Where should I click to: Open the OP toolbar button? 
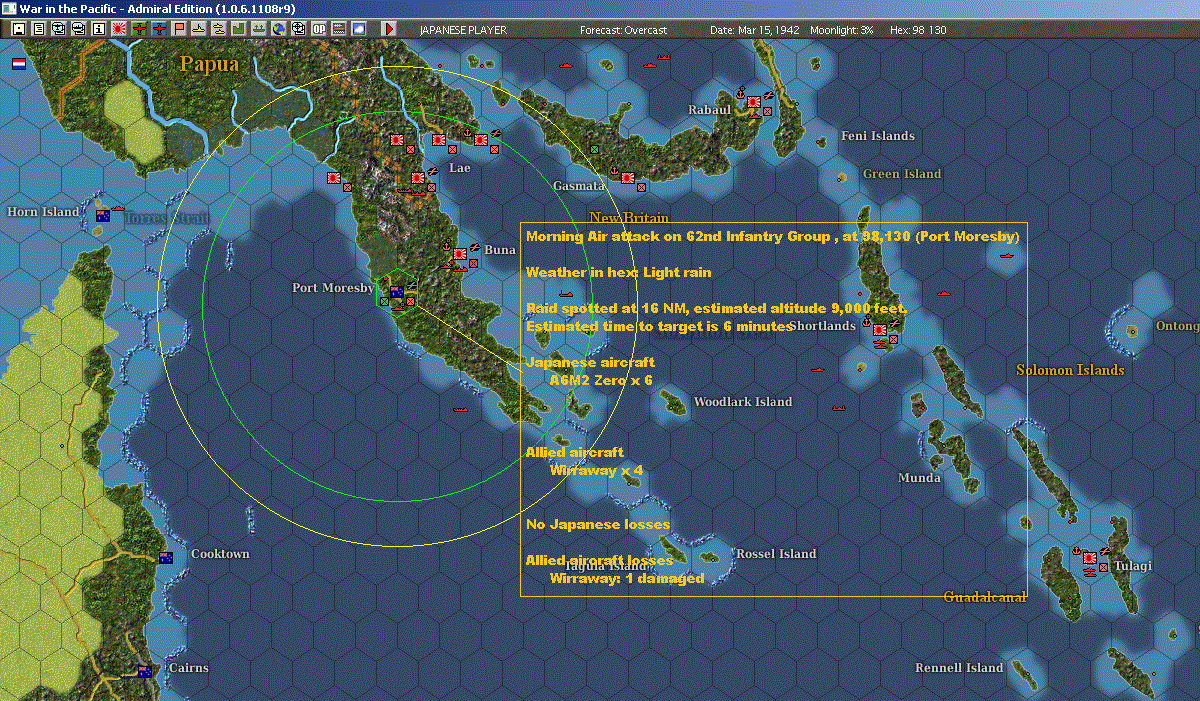pos(317,29)
